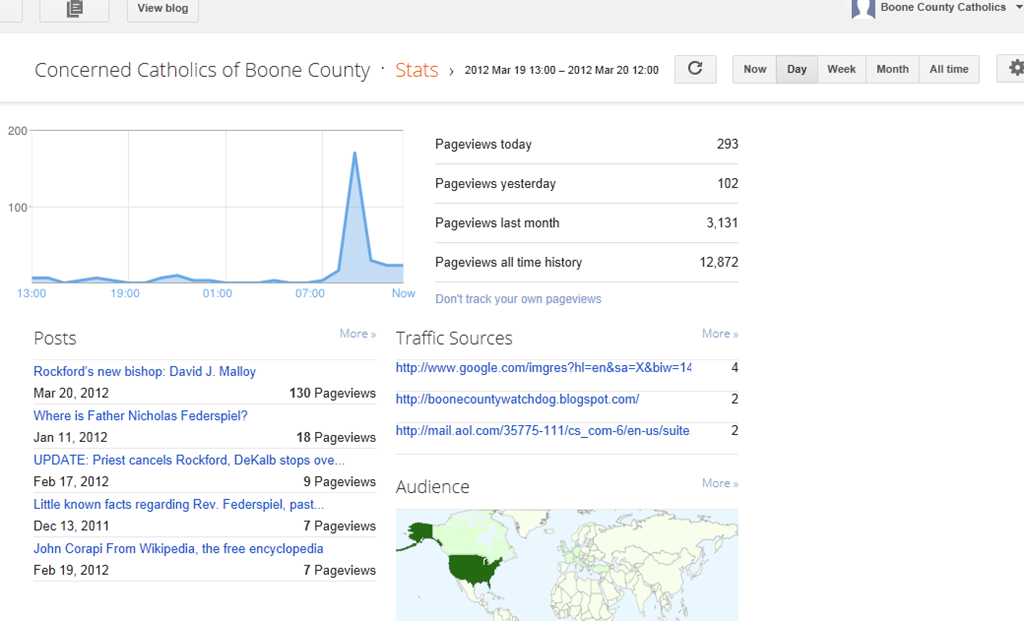The image size is (1024, 621).
Task: Click the Posts section heading
Action: (x=55, y=338)
